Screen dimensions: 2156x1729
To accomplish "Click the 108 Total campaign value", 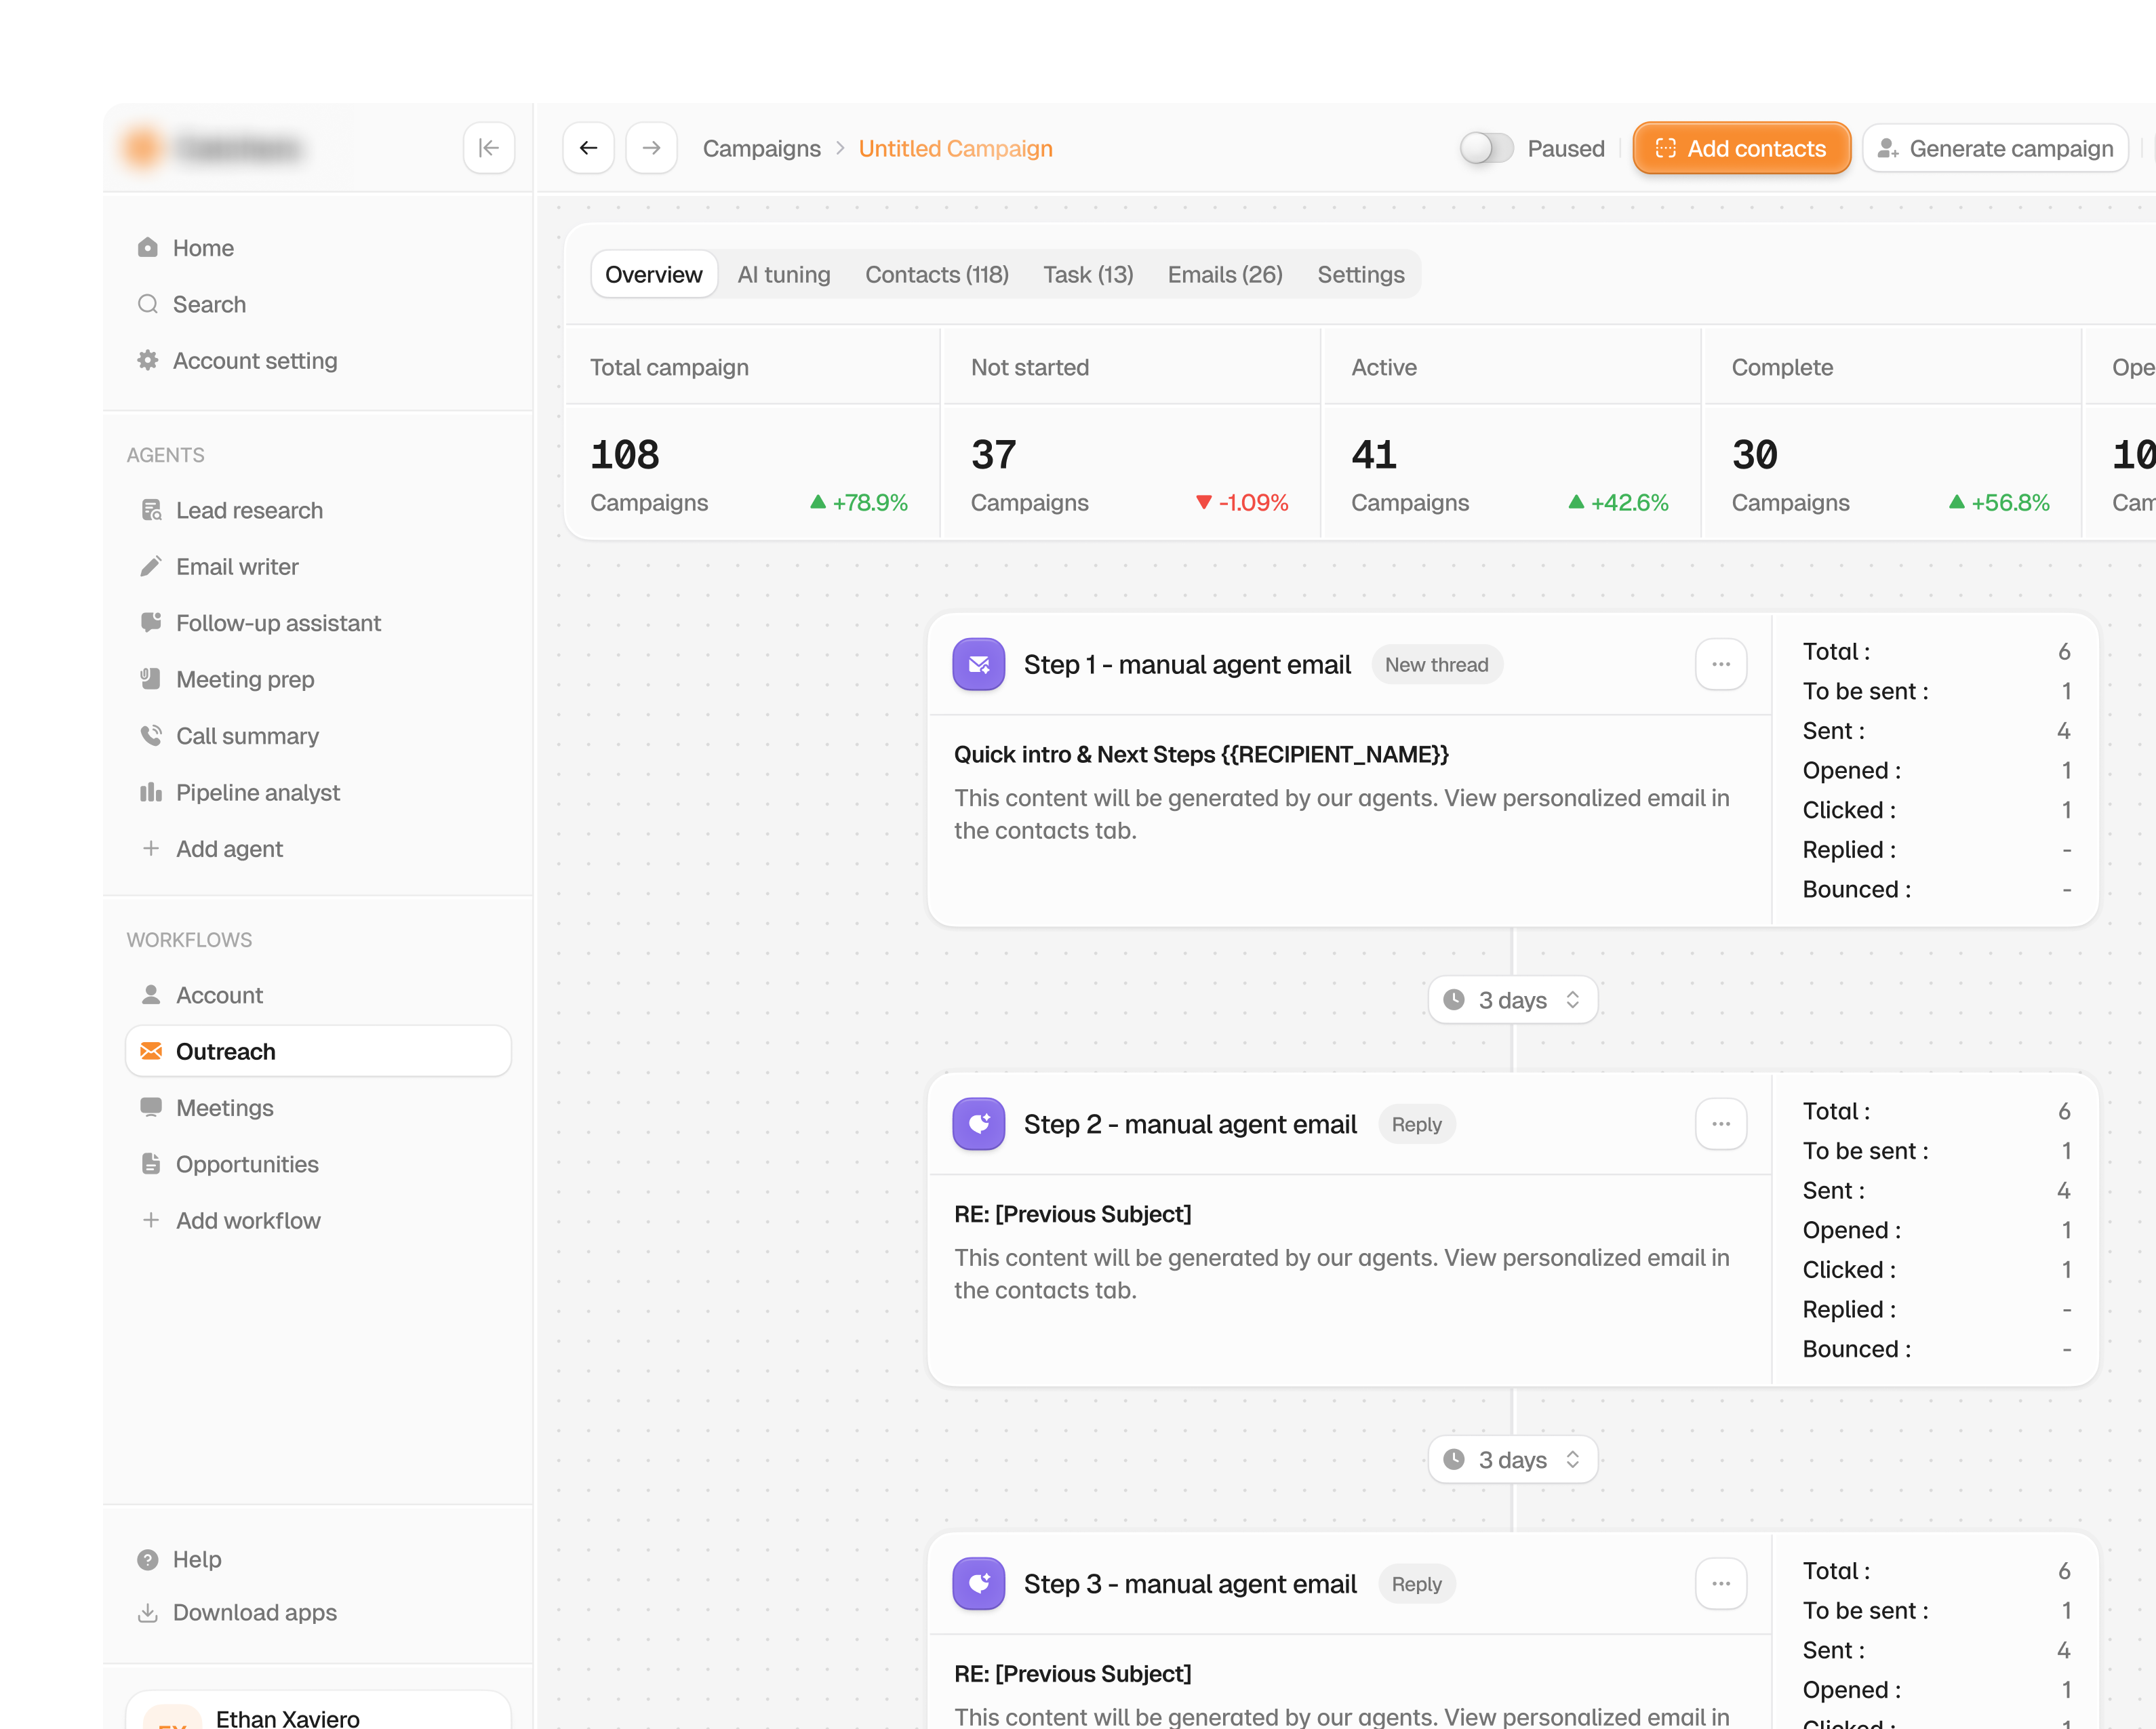I will point(625,455).
